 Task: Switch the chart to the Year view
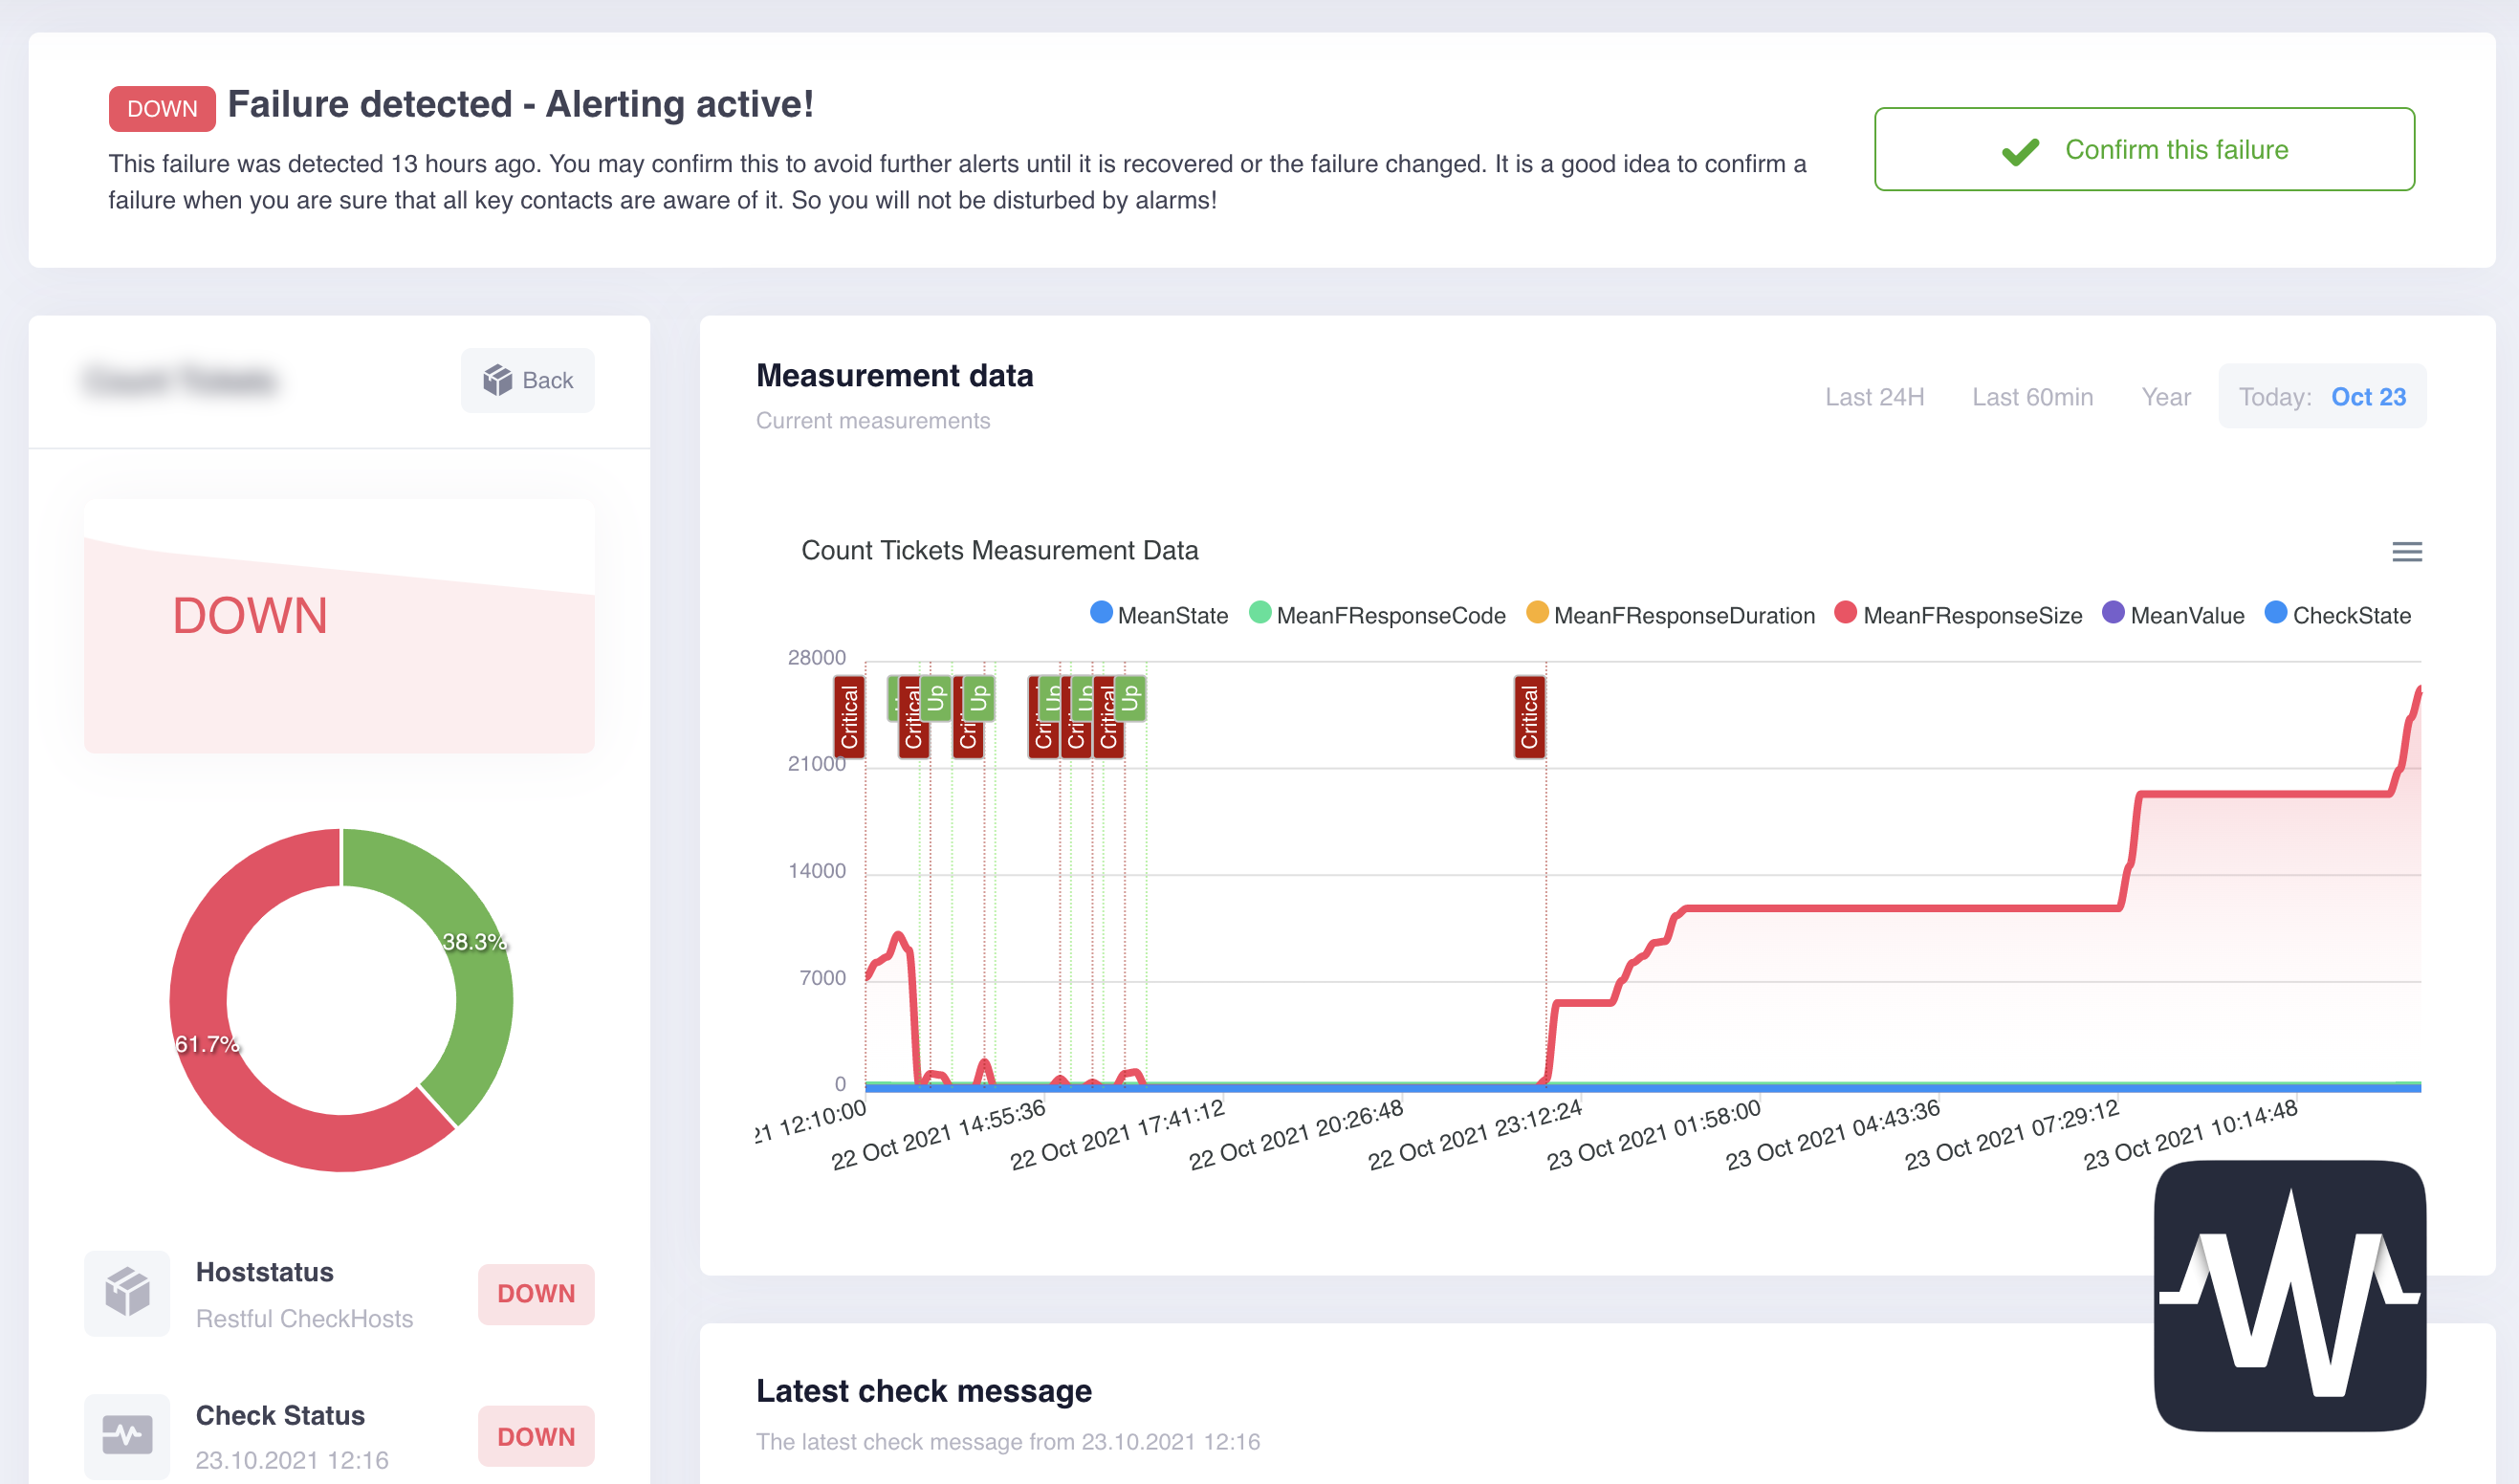click(x=2165, y=397)
